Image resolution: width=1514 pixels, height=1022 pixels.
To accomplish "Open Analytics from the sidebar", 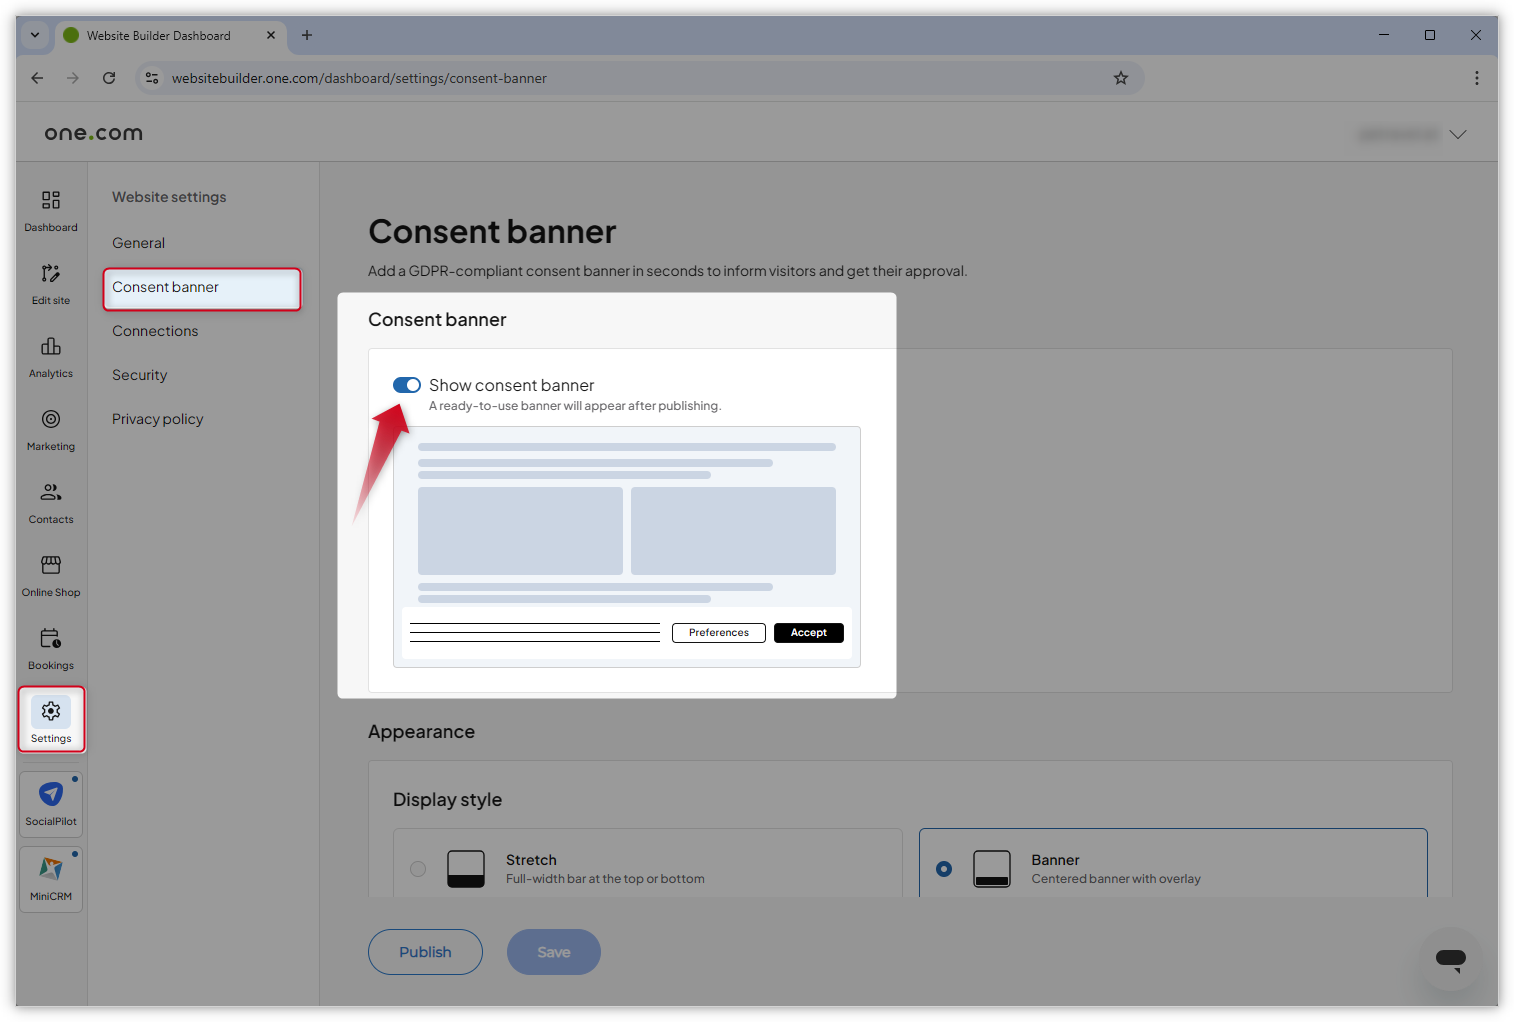I will (x=50, y=356).
